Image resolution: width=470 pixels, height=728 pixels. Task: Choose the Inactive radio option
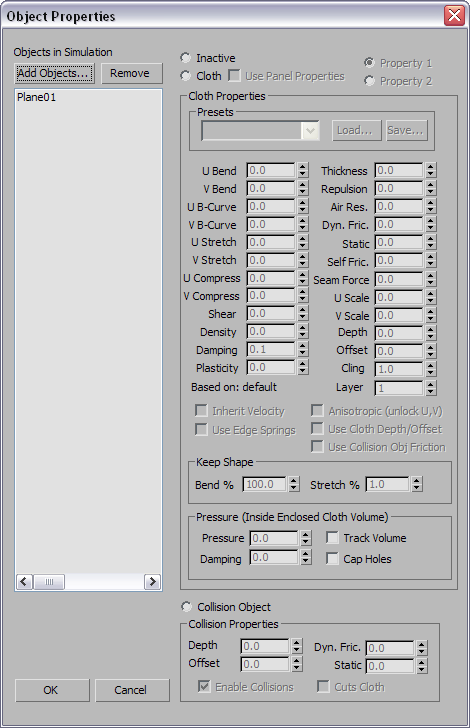[x=186, y=58]
